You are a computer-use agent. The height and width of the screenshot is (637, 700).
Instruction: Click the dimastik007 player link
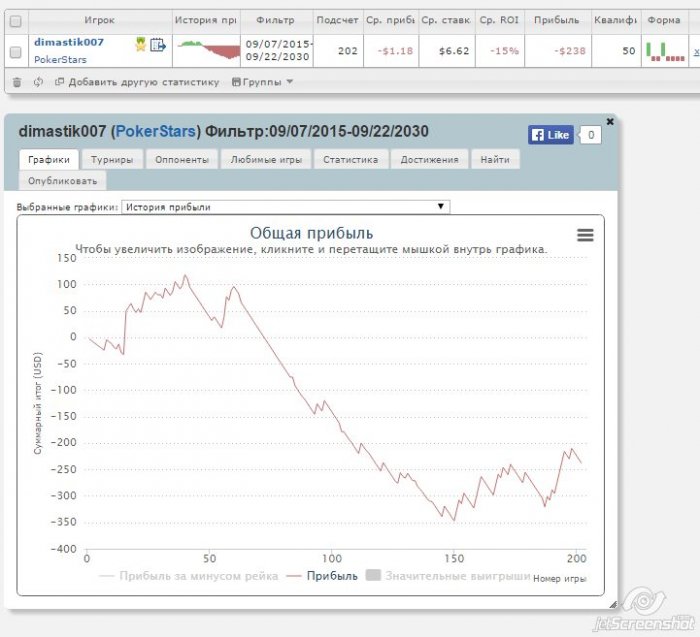point(69,42)
